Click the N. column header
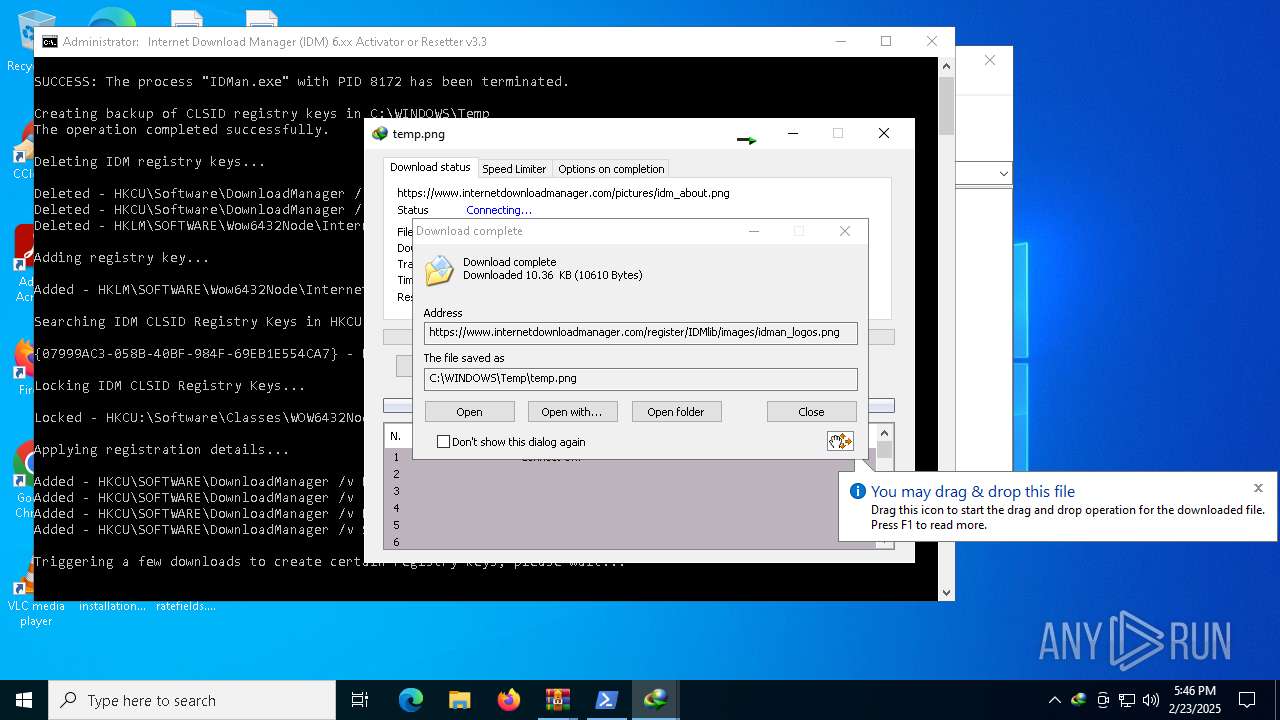 tap(396, 436)
